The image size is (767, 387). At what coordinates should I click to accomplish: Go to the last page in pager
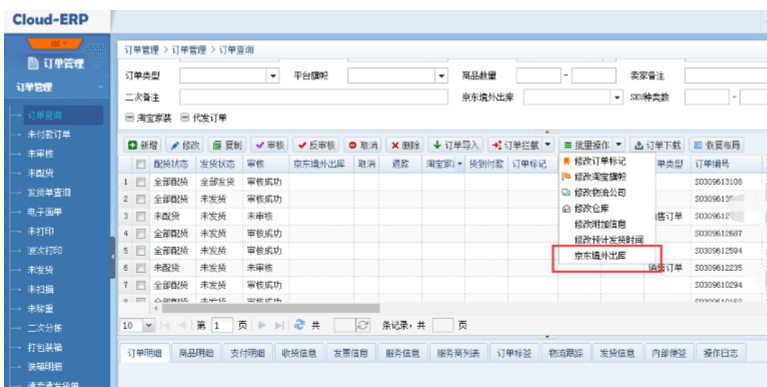point(279,325)
